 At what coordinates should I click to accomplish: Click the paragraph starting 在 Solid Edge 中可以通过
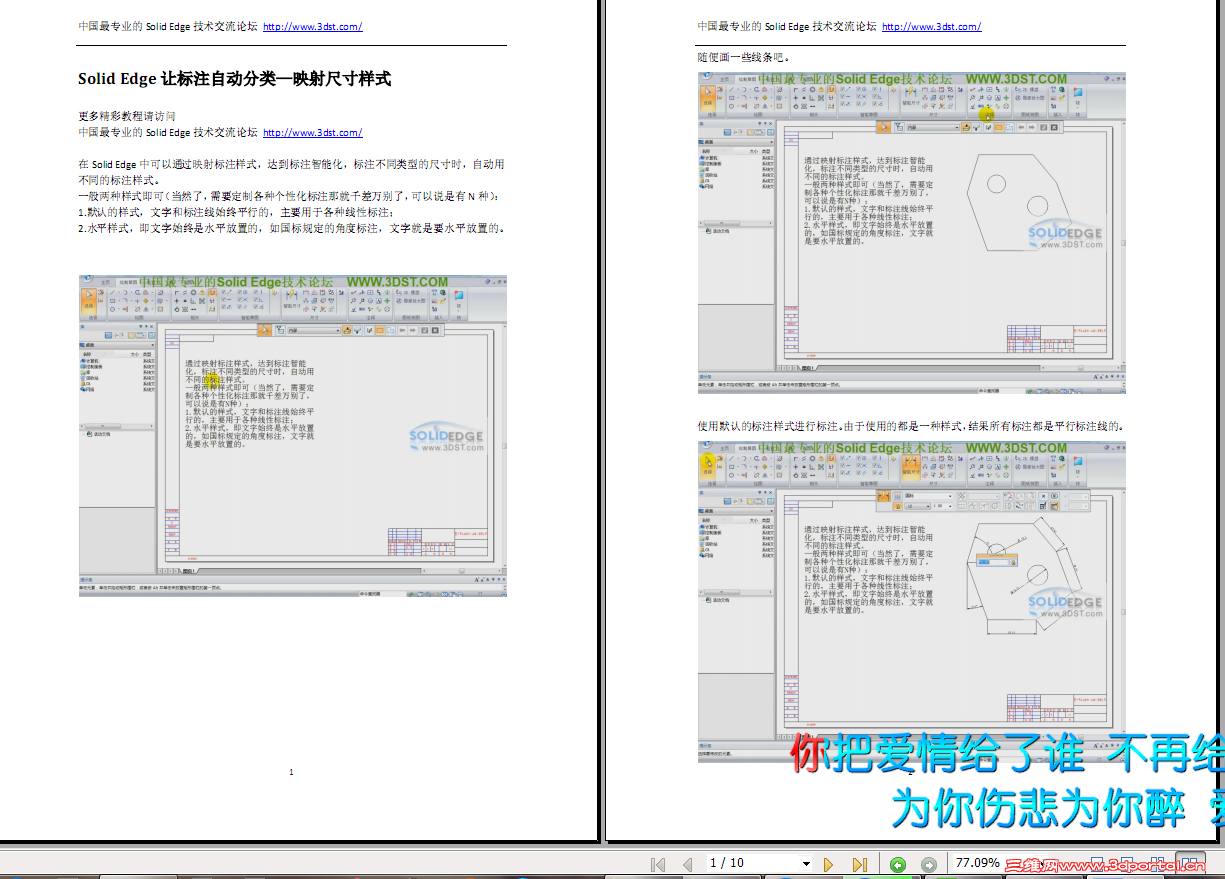point(291,172)
